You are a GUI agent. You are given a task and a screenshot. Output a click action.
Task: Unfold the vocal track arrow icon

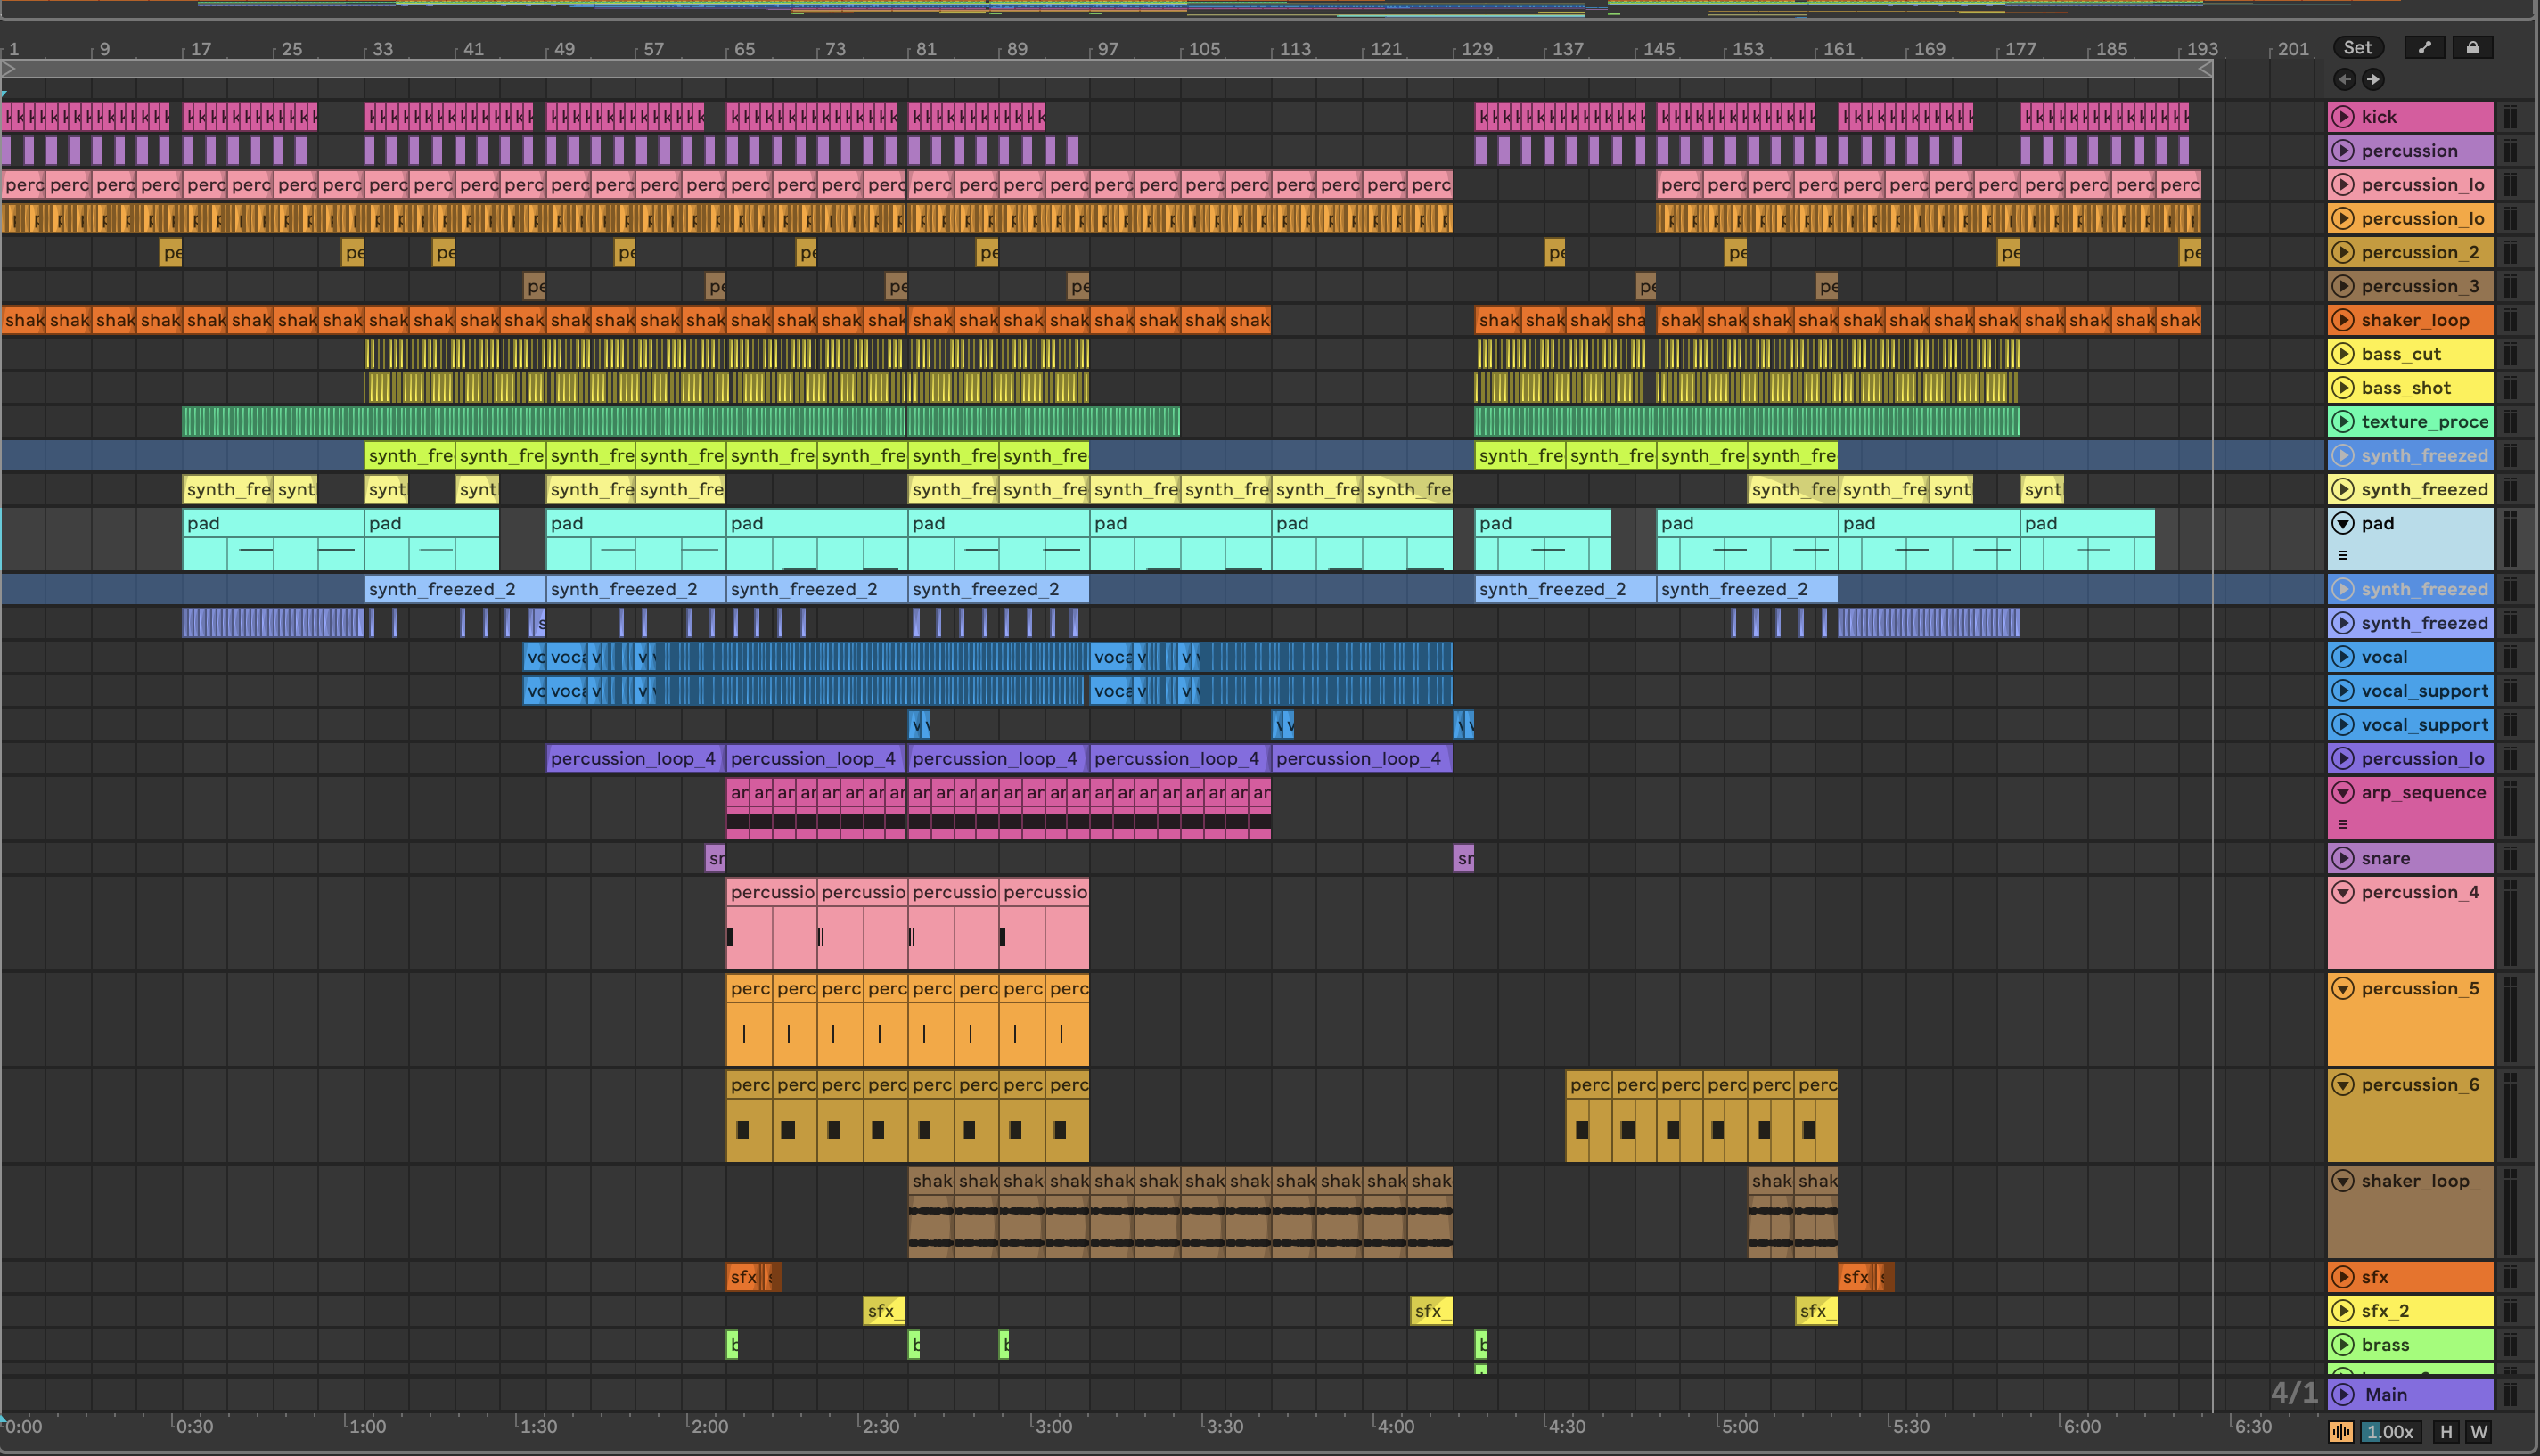point(2343,657)
